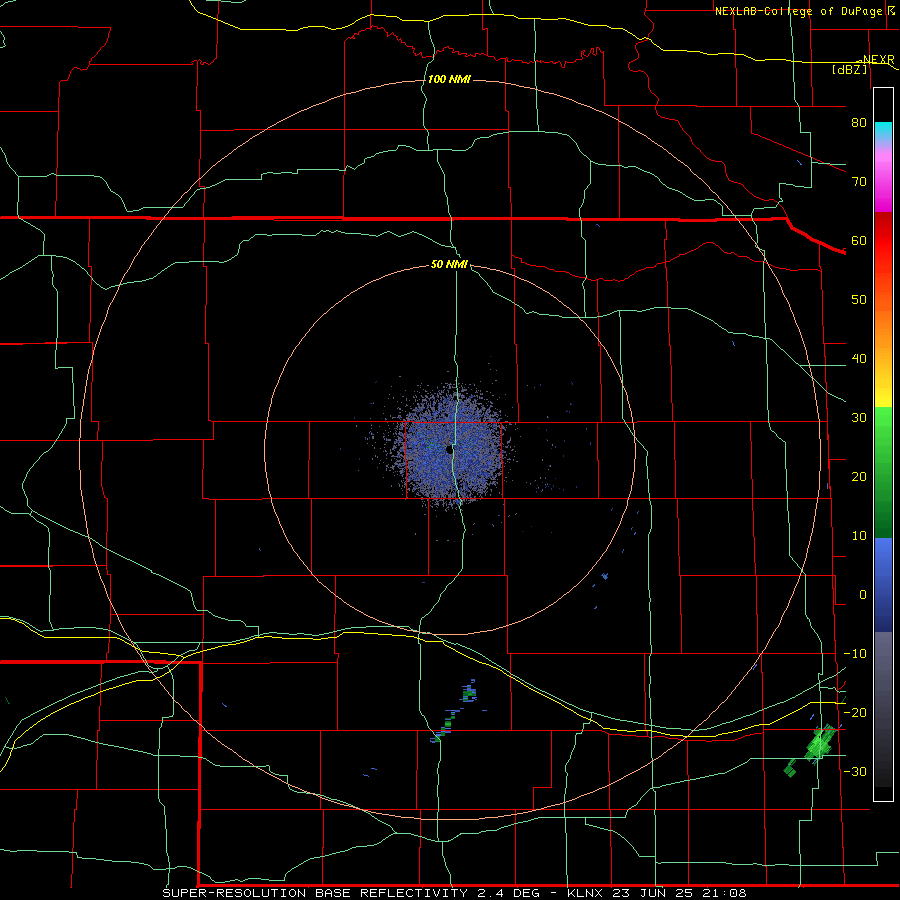Click the 10 value on the dBZ scale
The image size is (900, 900).
(x=859, y=536)
